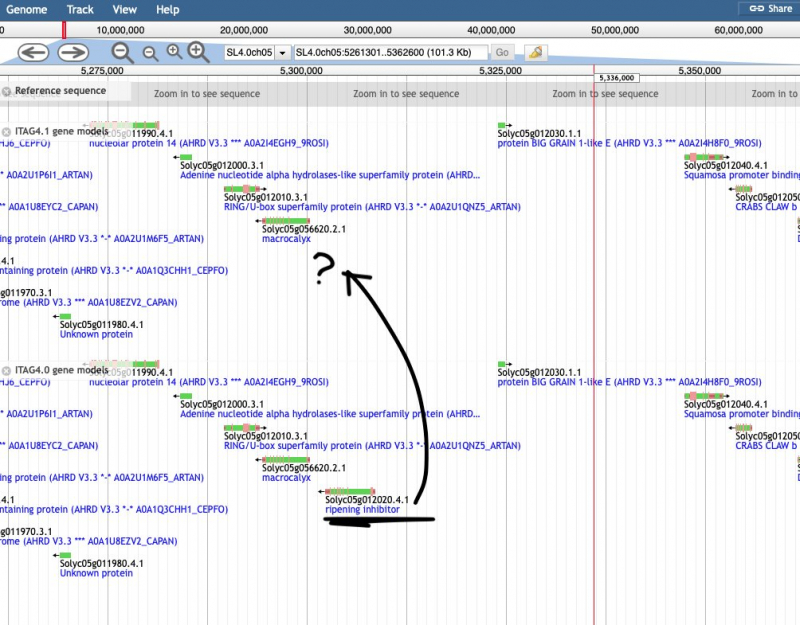Open the SL4.0ch05 chromosome dropdown
This screenshot has width=800, height=625.
click(x=282, y=51)
